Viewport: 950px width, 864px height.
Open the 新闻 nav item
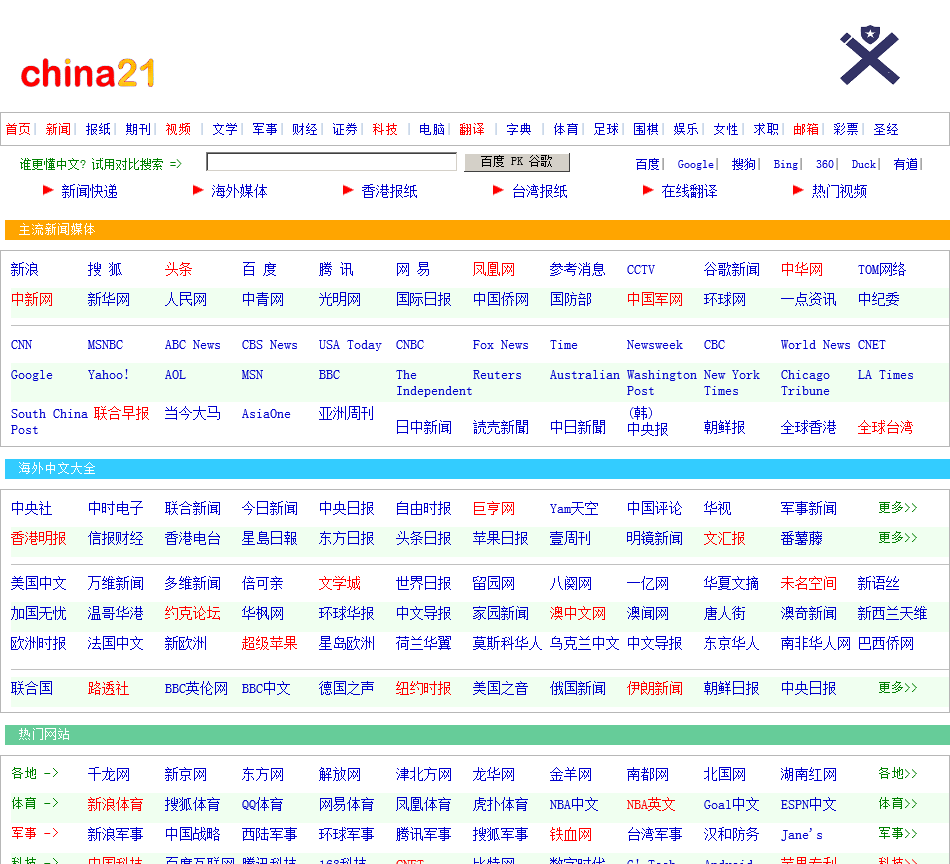tap(58, 129)
